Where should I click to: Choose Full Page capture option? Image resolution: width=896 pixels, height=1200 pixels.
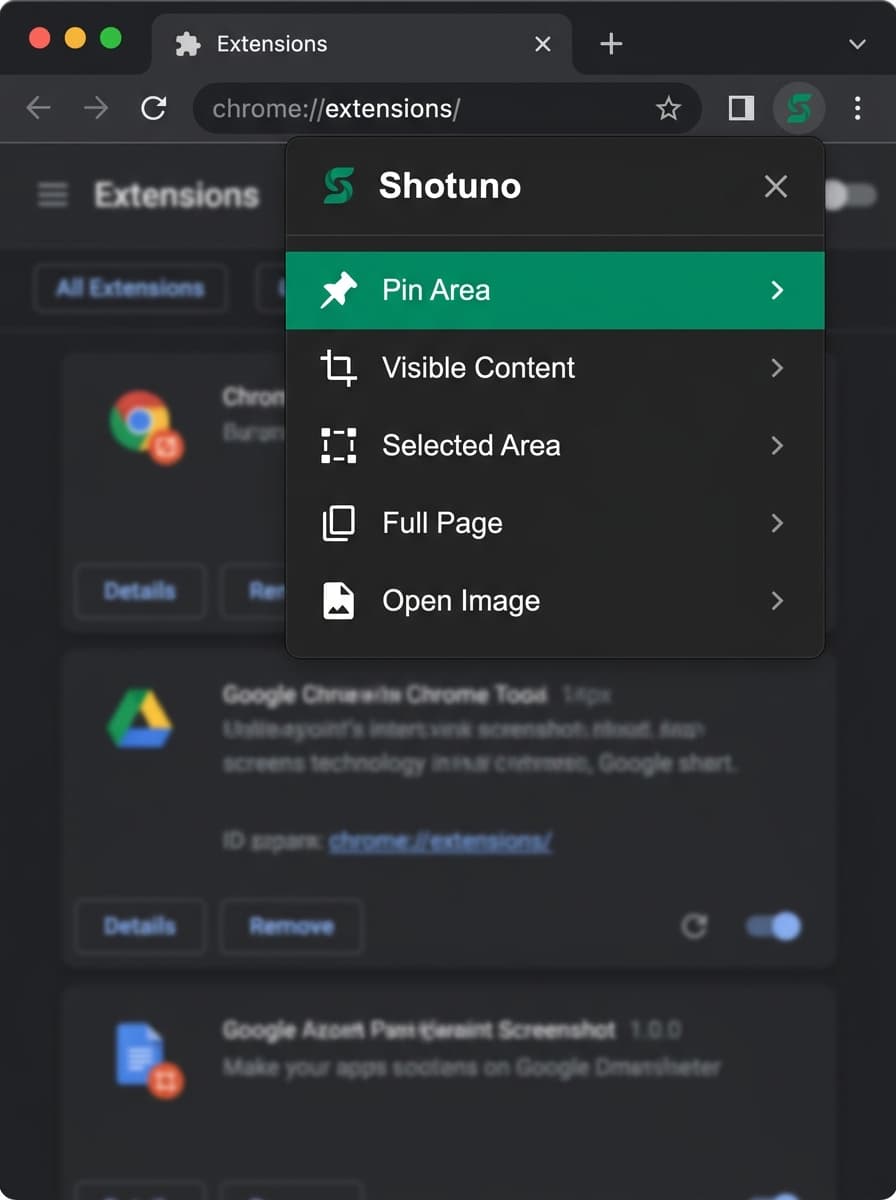tap(555, 523)
